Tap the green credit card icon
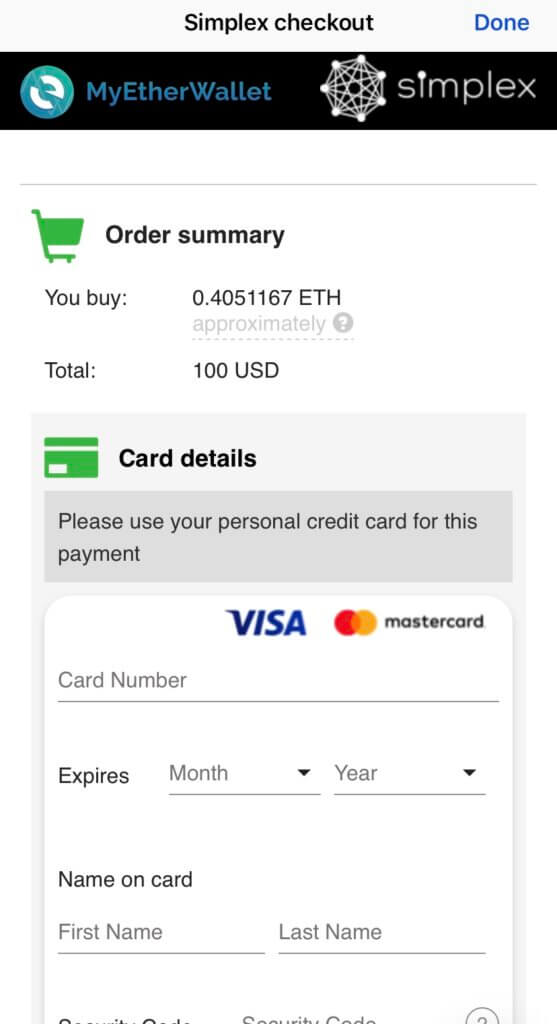 (x=71, y=458)
